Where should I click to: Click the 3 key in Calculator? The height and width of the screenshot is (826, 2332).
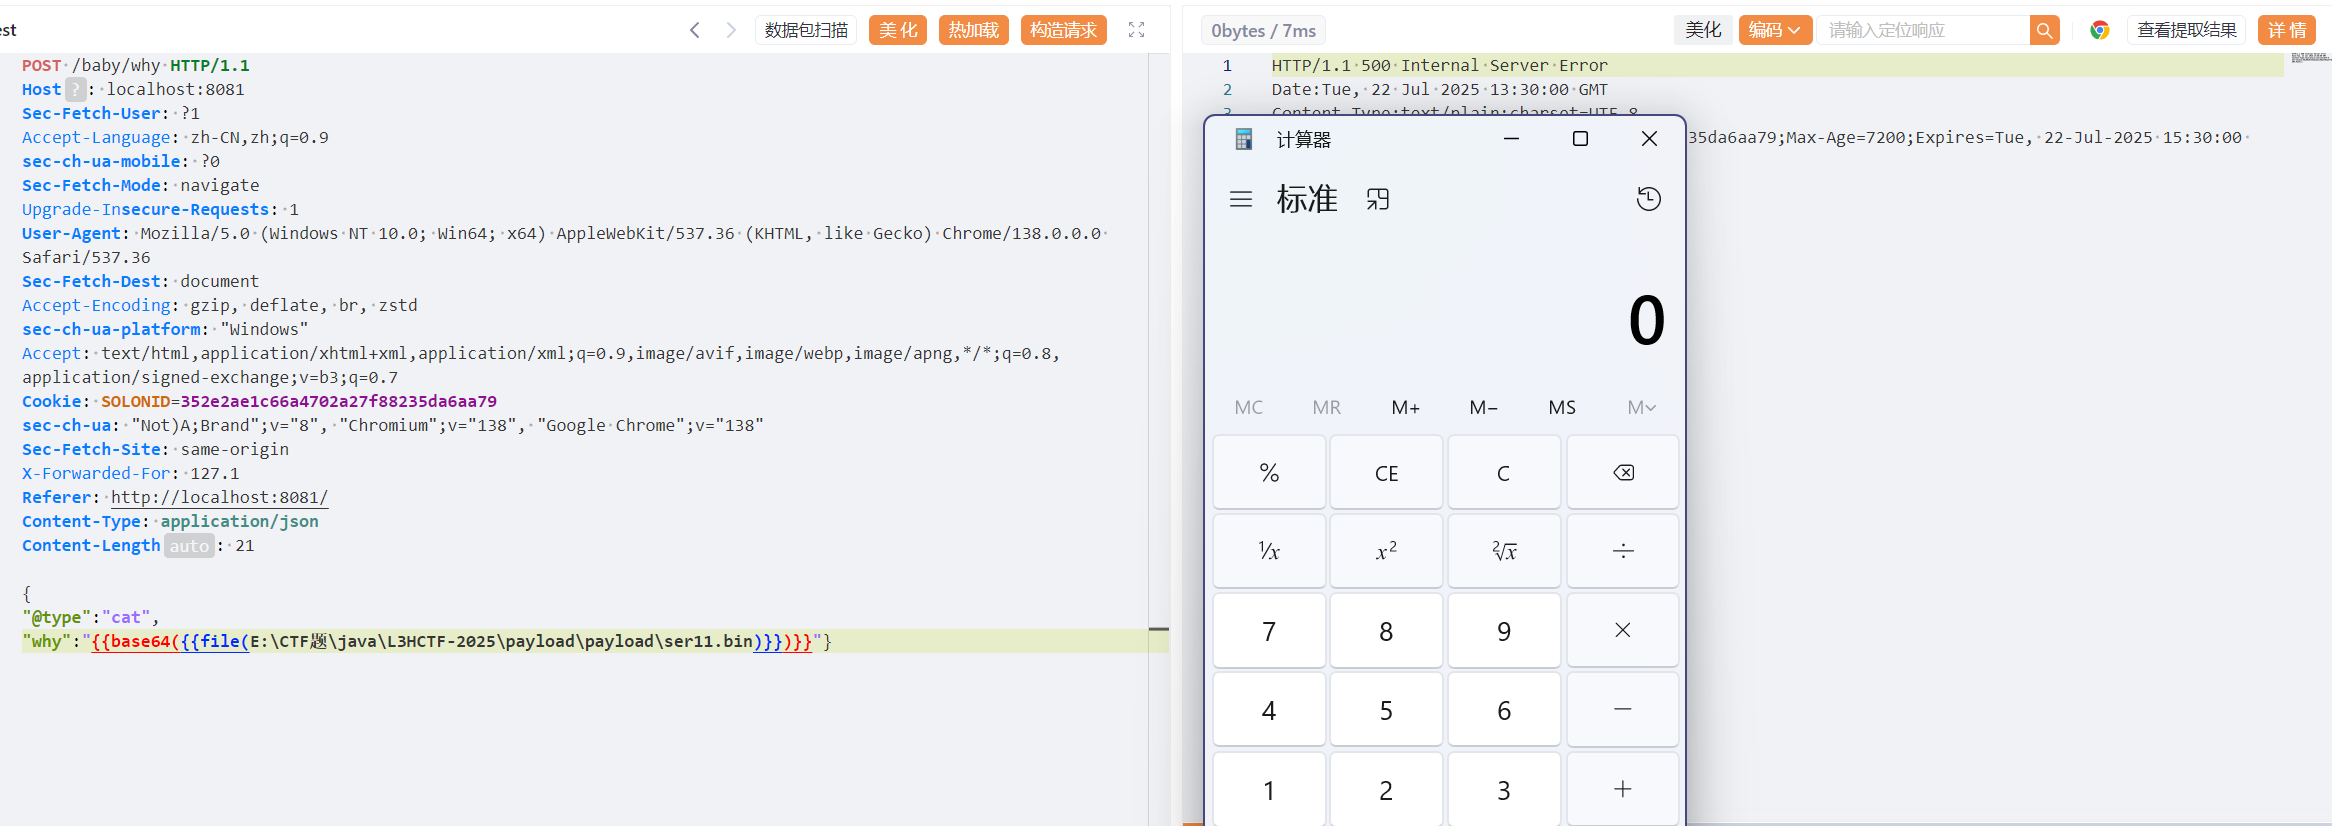click(1504, 789)
